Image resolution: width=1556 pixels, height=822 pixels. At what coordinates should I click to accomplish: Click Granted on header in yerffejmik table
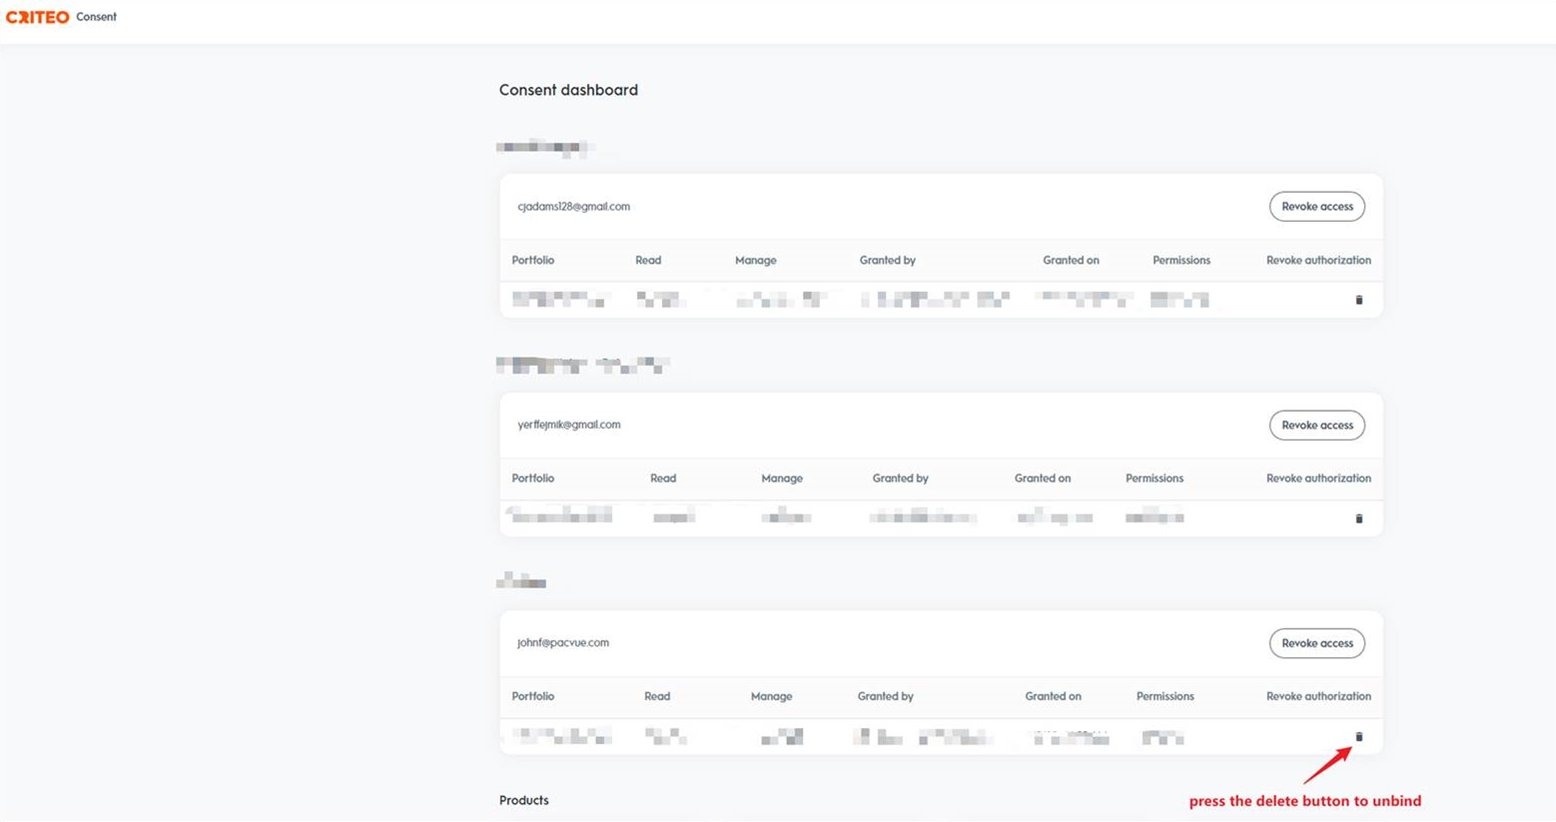click(x=1042, y=478)
